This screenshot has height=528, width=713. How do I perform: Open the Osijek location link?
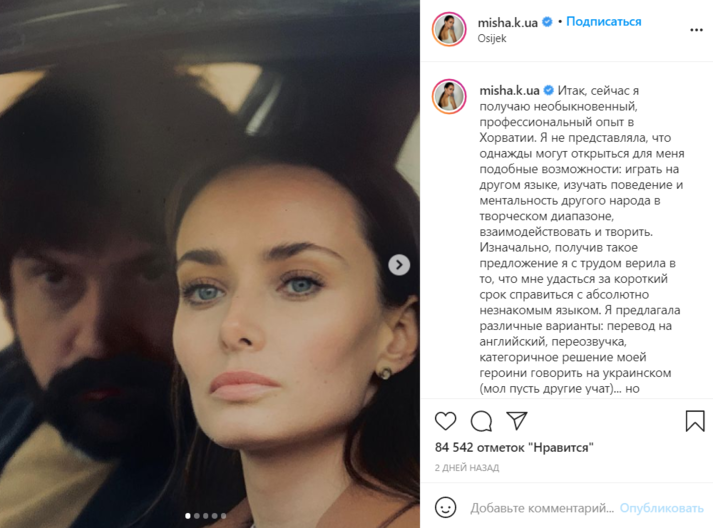coord(492,39)
